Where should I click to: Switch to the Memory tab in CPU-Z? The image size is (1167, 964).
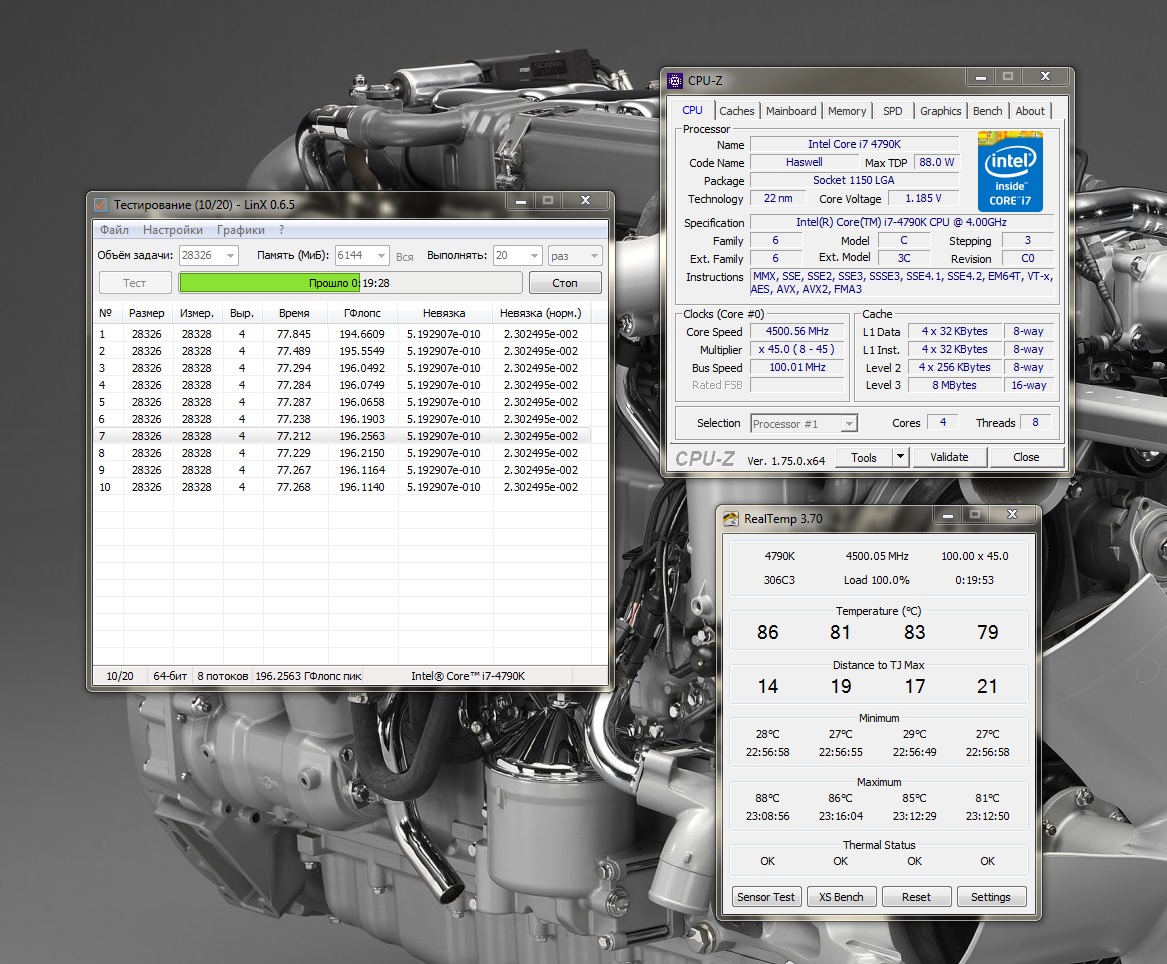(x=847, y=111)
